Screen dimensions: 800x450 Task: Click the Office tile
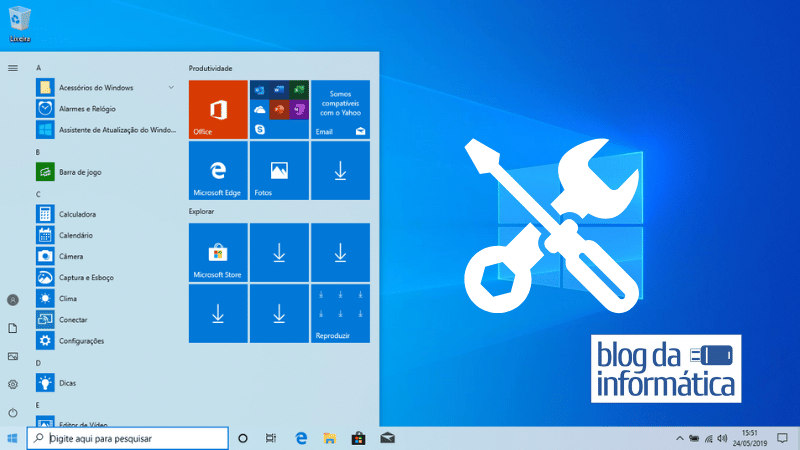(x=218, y=109)
